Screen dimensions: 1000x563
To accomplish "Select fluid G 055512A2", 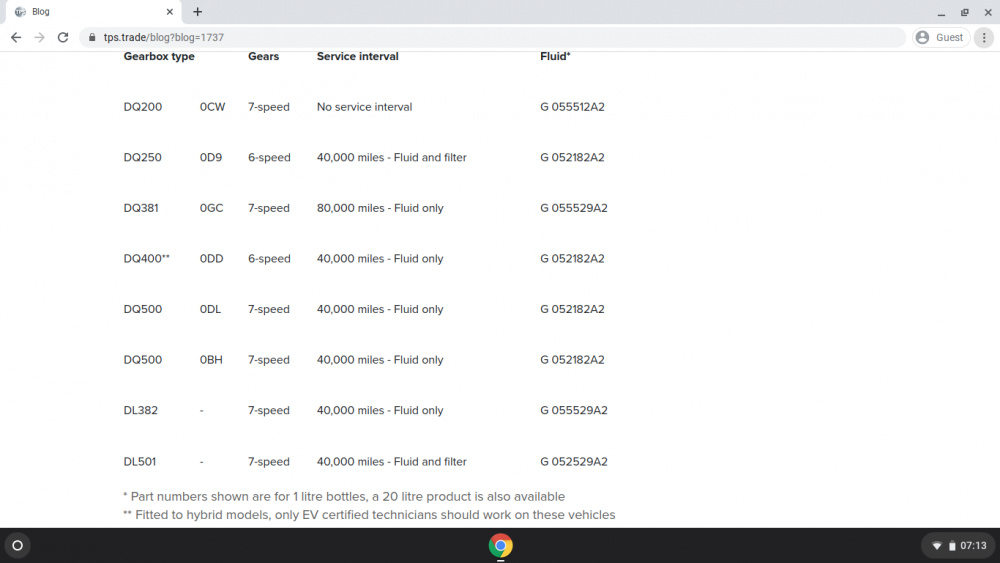I will tap(572, 107).
